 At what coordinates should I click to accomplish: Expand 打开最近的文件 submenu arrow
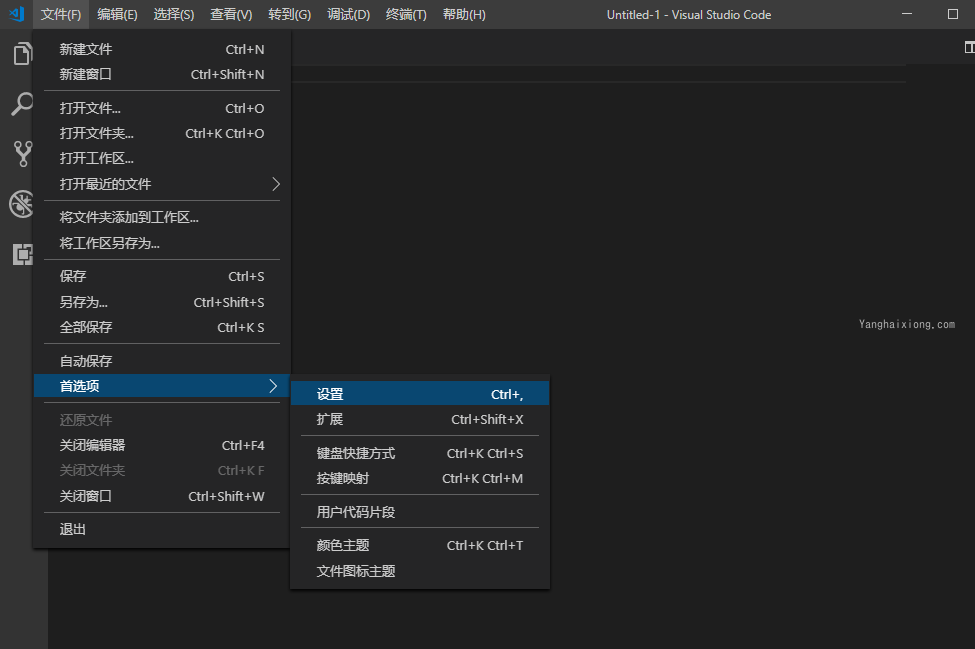[276, 184]
